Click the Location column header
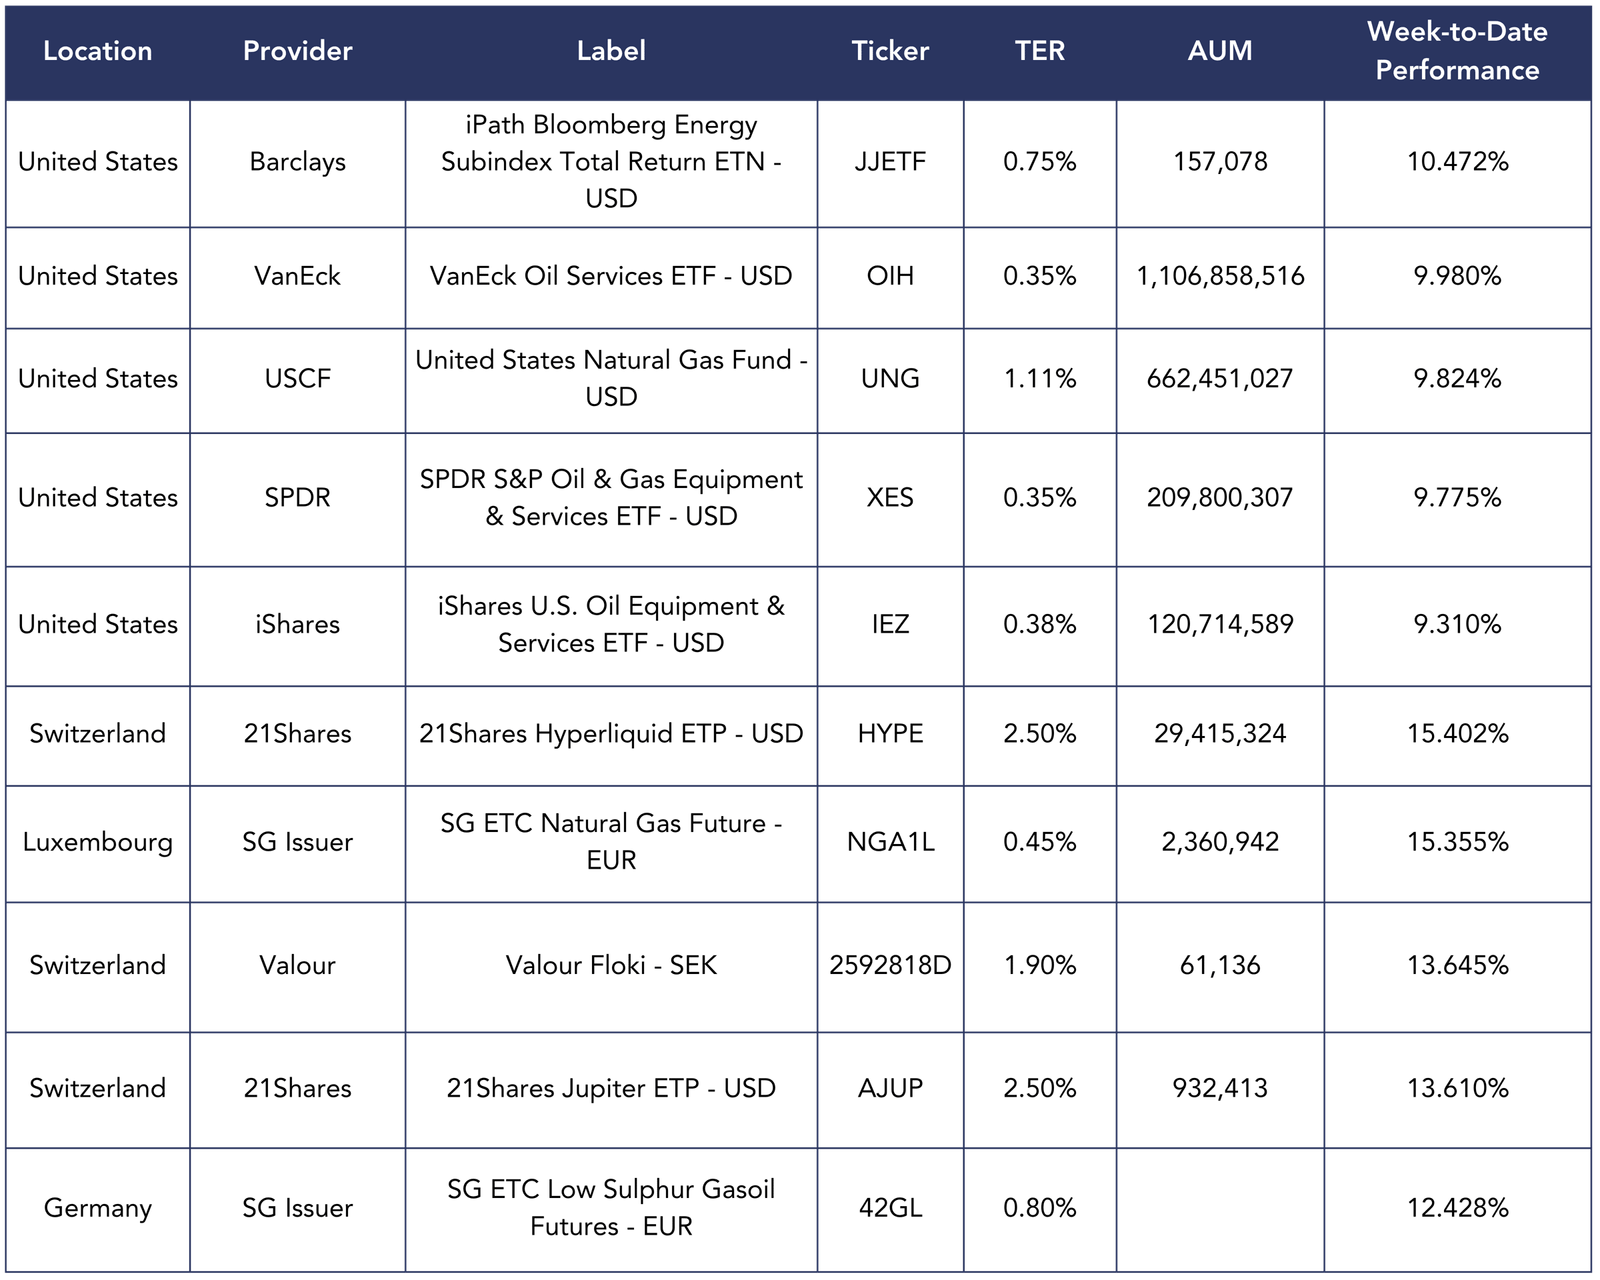 click(97, 51)
